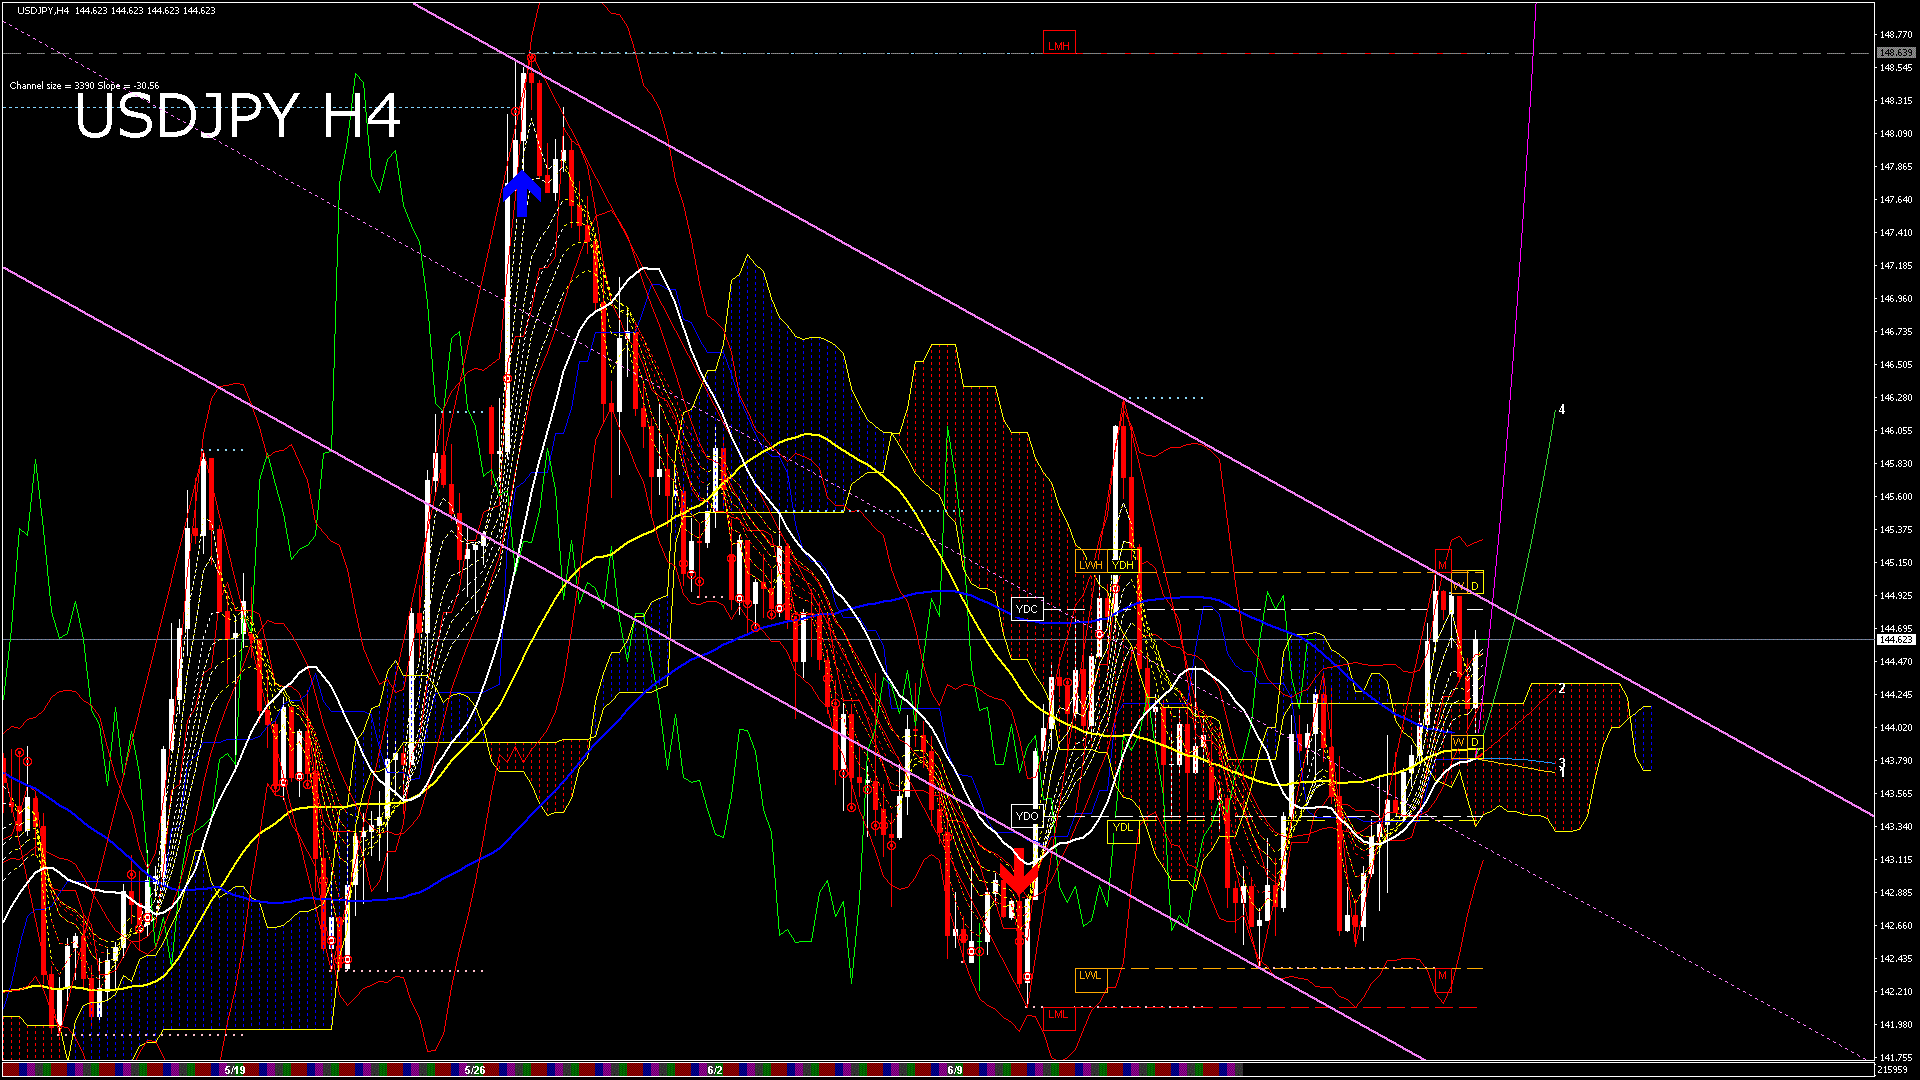Click the 6/2 date on time axis

(715, 1070)
